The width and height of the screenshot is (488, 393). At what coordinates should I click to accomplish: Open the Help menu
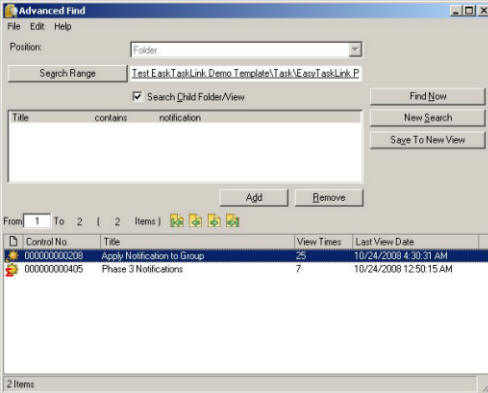coord(63,26)
